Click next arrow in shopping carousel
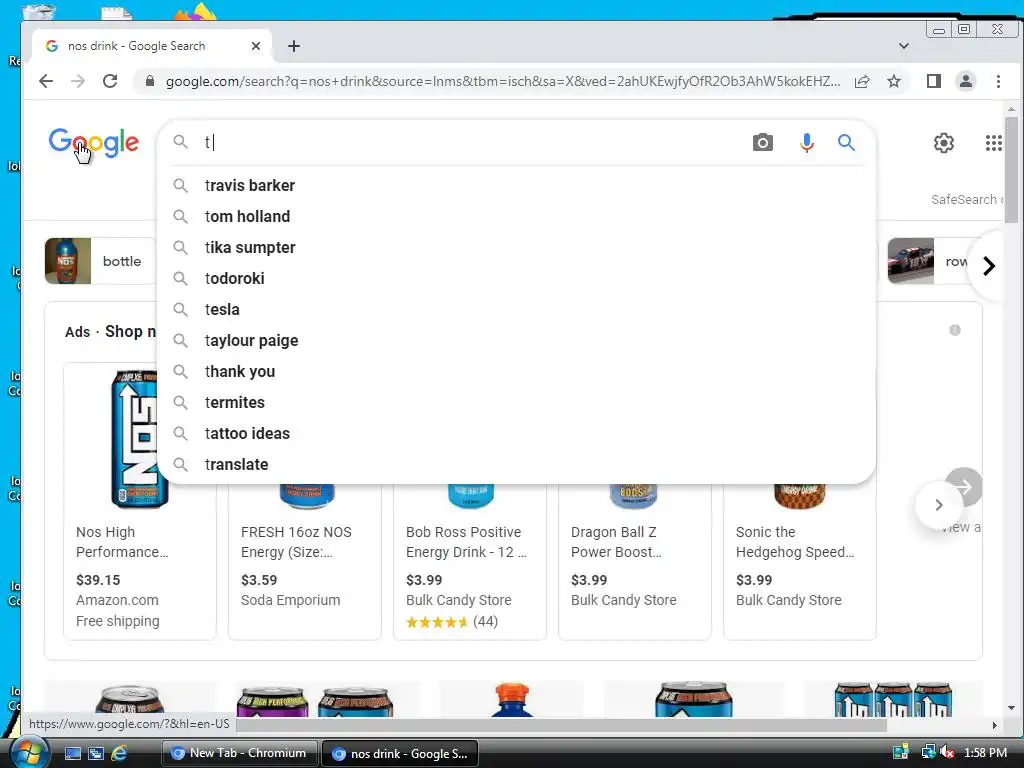The width and height of the screenshot is (1024, 768). coord(938,505)
